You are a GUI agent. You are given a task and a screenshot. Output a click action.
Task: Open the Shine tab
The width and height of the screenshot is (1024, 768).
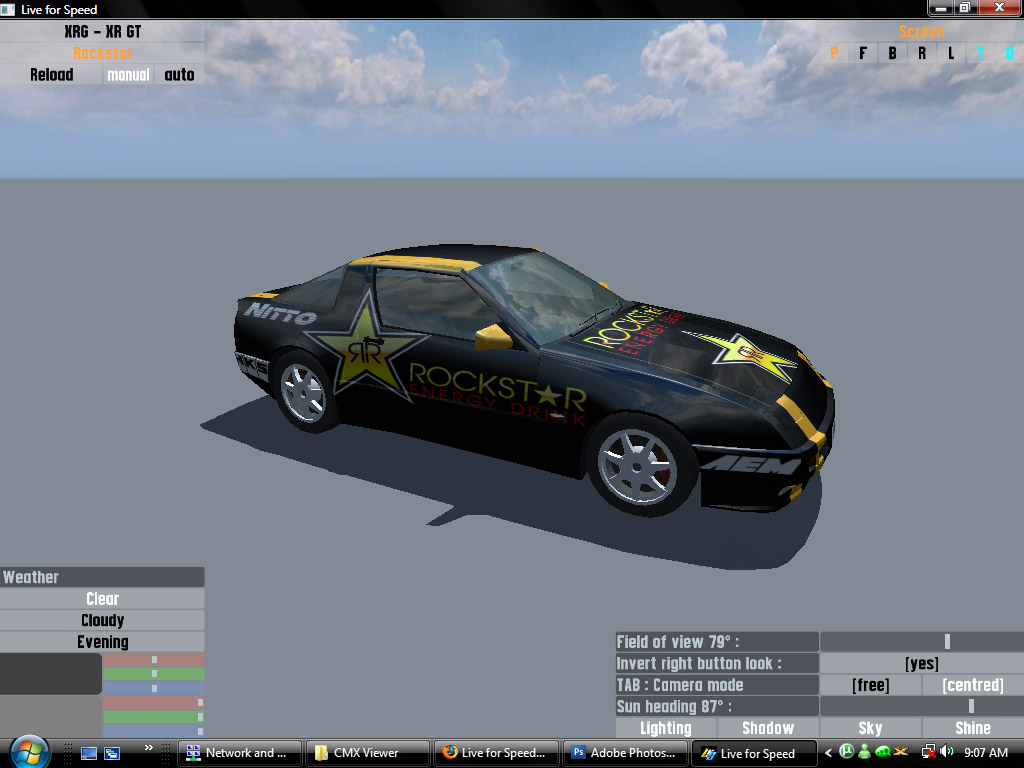[973, 728]
